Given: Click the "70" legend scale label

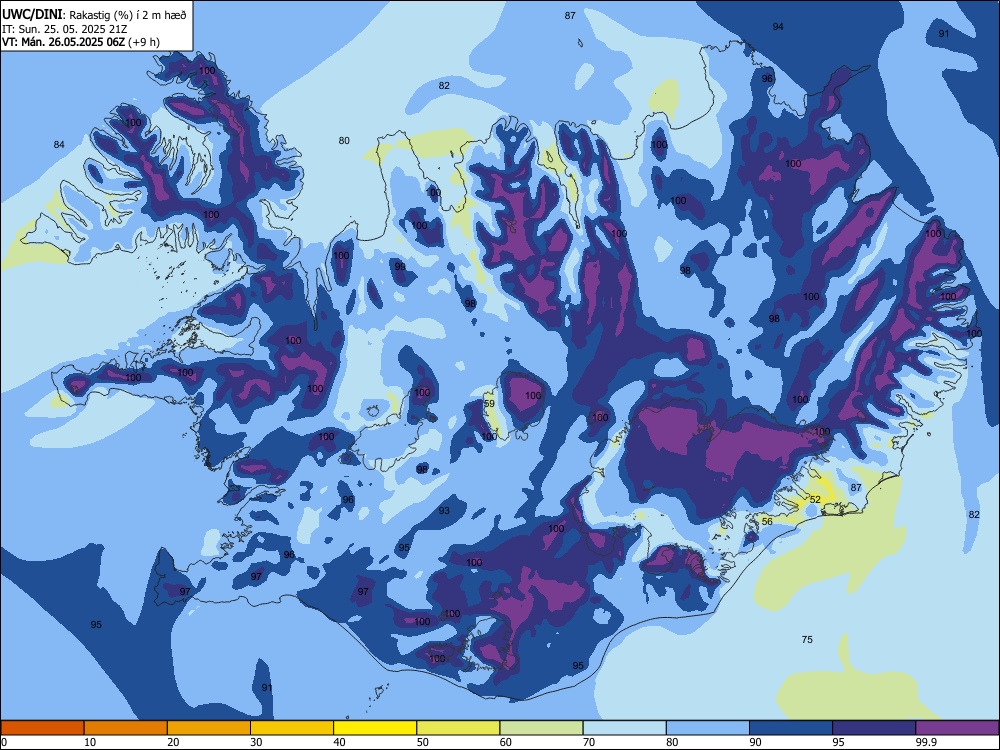Looking at the screenshot, I should (x=589, y=742).
